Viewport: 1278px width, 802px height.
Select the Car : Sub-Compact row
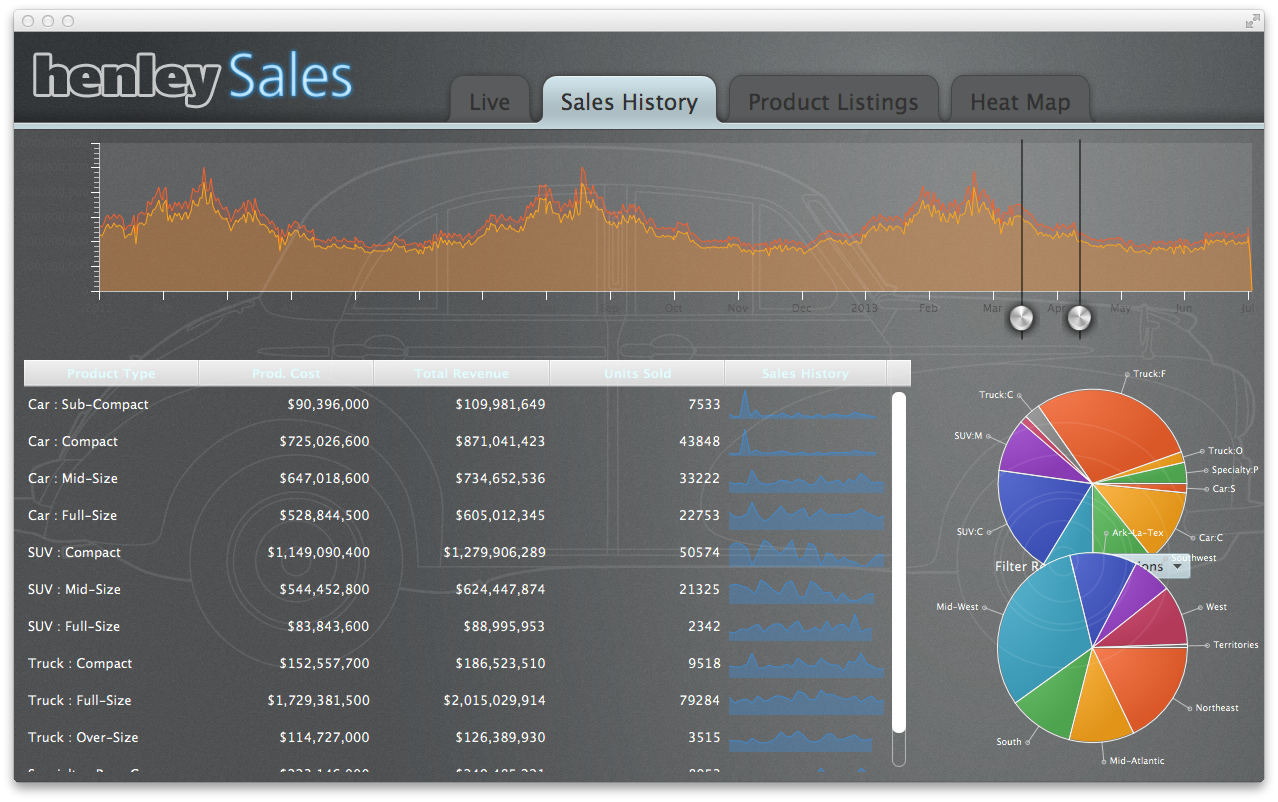coord(88,405)
